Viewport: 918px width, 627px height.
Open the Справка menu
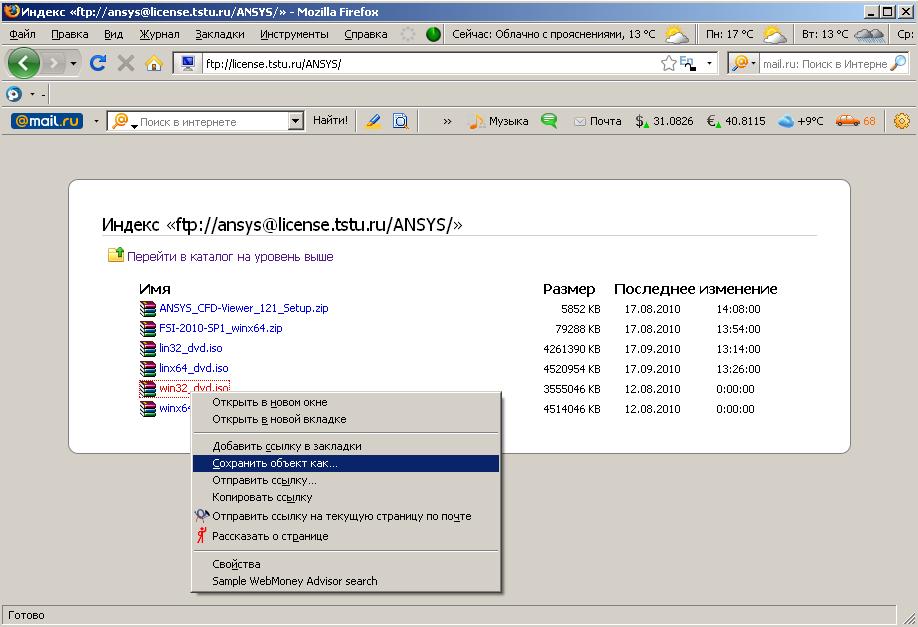tap(366, 35)
